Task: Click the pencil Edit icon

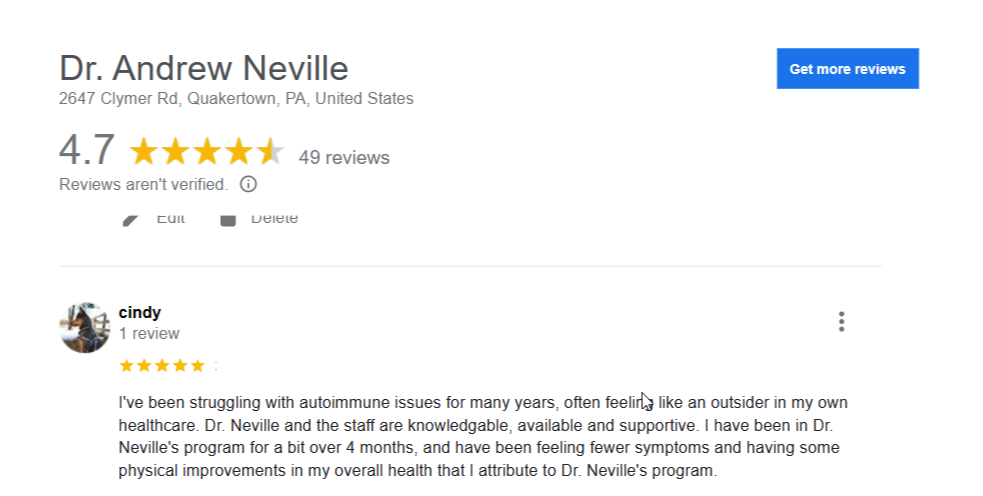Action: [x=130, y=219]
